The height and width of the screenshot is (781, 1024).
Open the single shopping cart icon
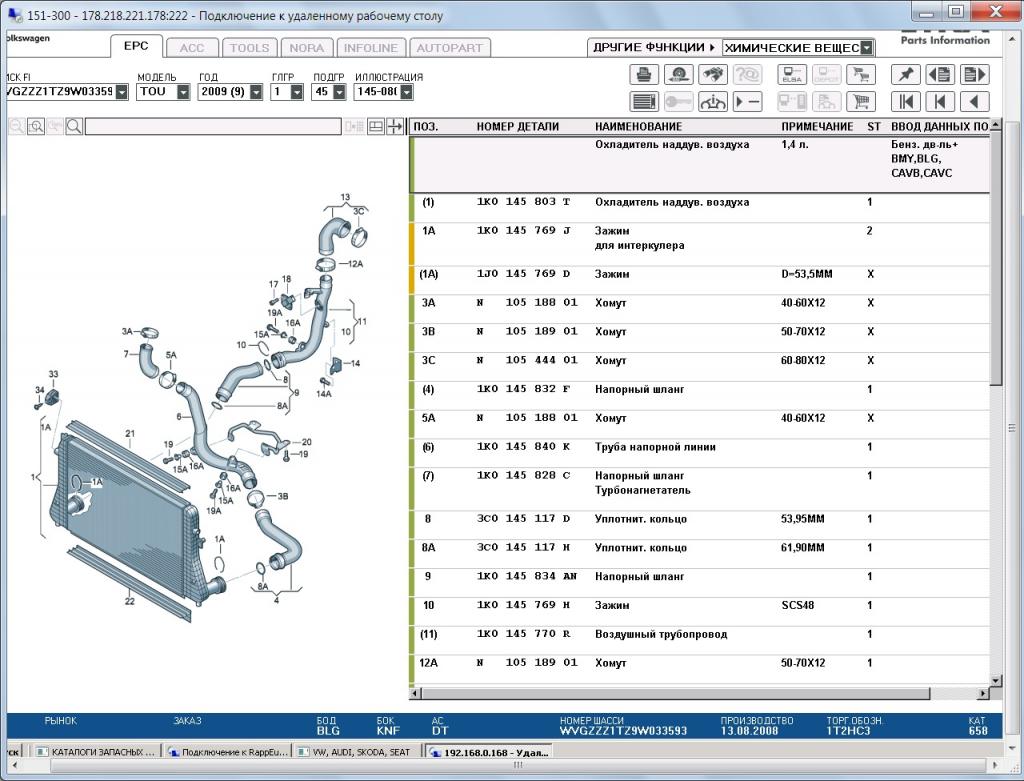pos(861,102)
